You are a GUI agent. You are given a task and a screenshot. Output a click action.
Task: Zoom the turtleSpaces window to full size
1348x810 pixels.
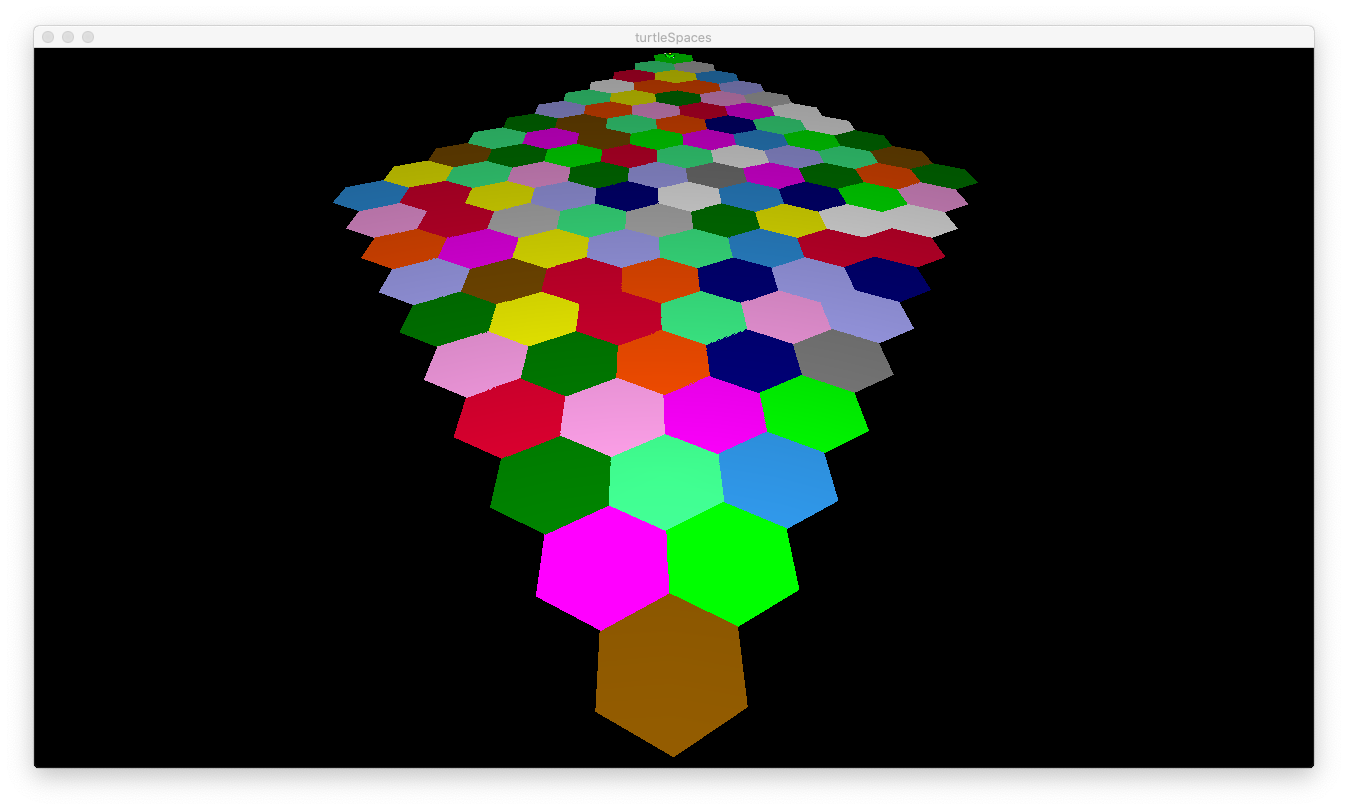[88, 37]
